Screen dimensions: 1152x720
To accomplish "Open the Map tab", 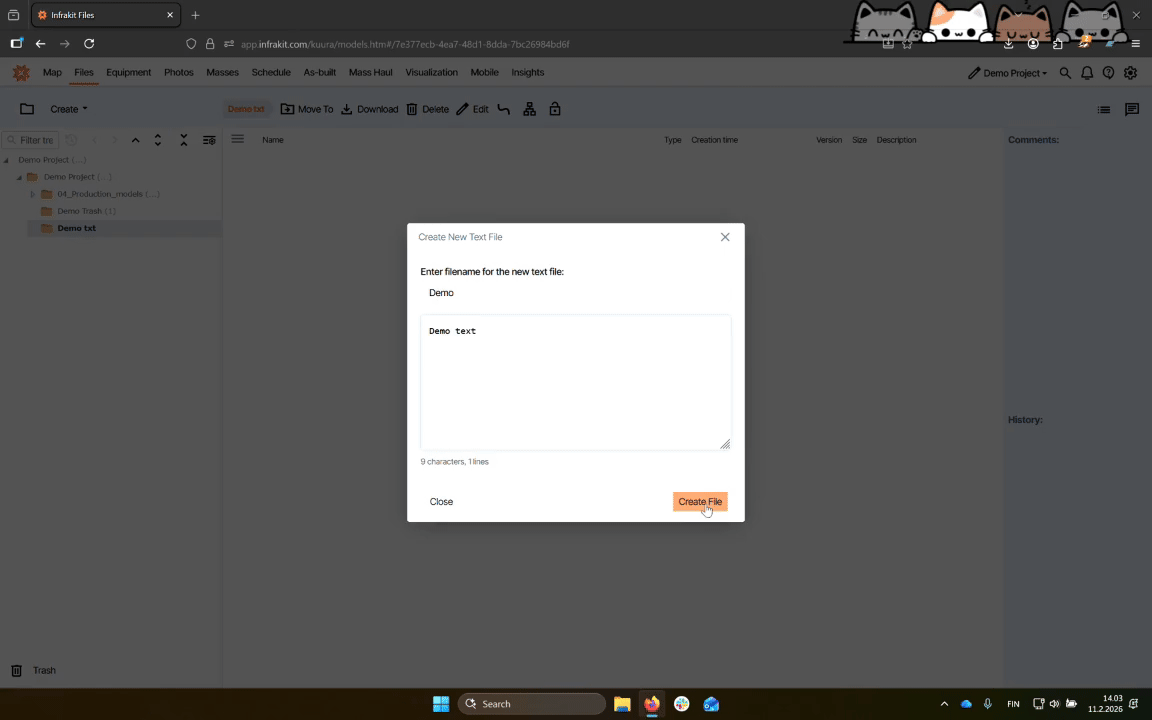I will pos(52,72).
